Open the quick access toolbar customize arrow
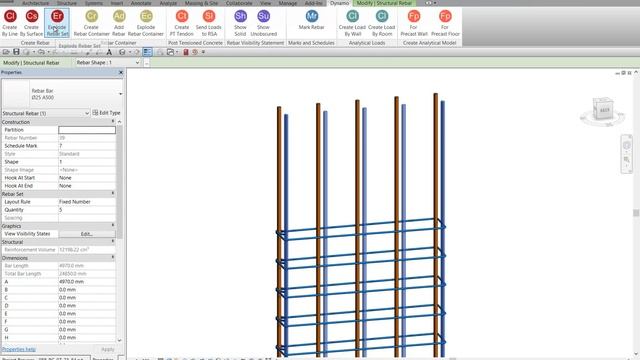Screen dimensions: 640x360 point(203,52)
